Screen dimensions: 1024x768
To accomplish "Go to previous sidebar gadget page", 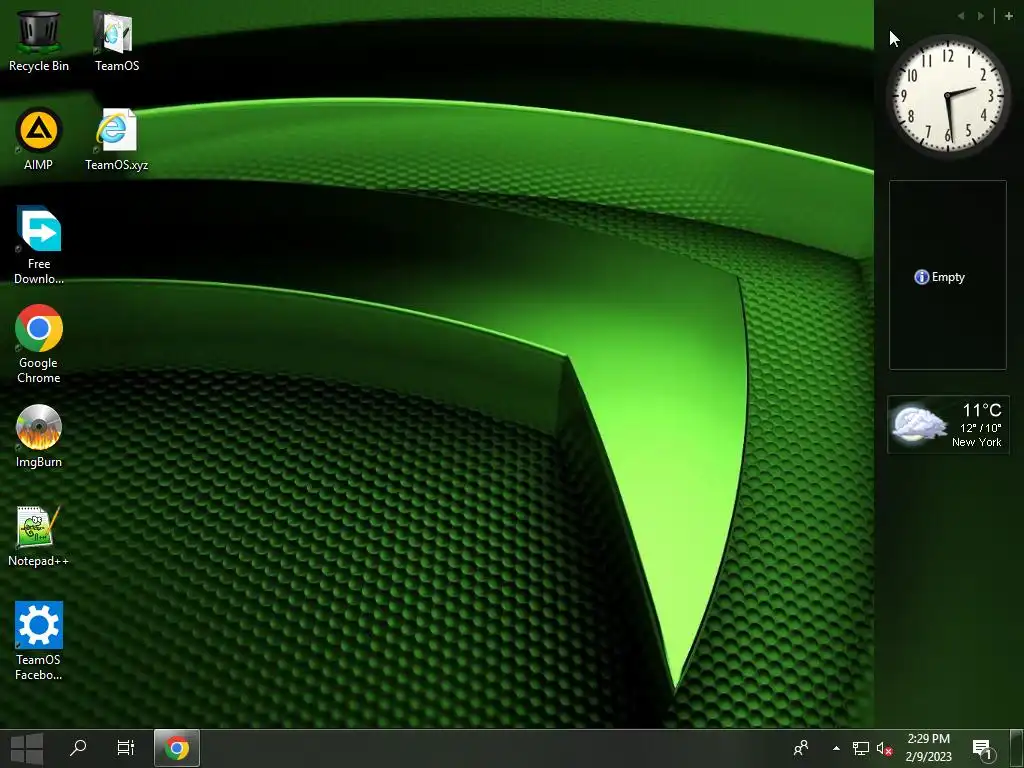I will coord(961,16).
